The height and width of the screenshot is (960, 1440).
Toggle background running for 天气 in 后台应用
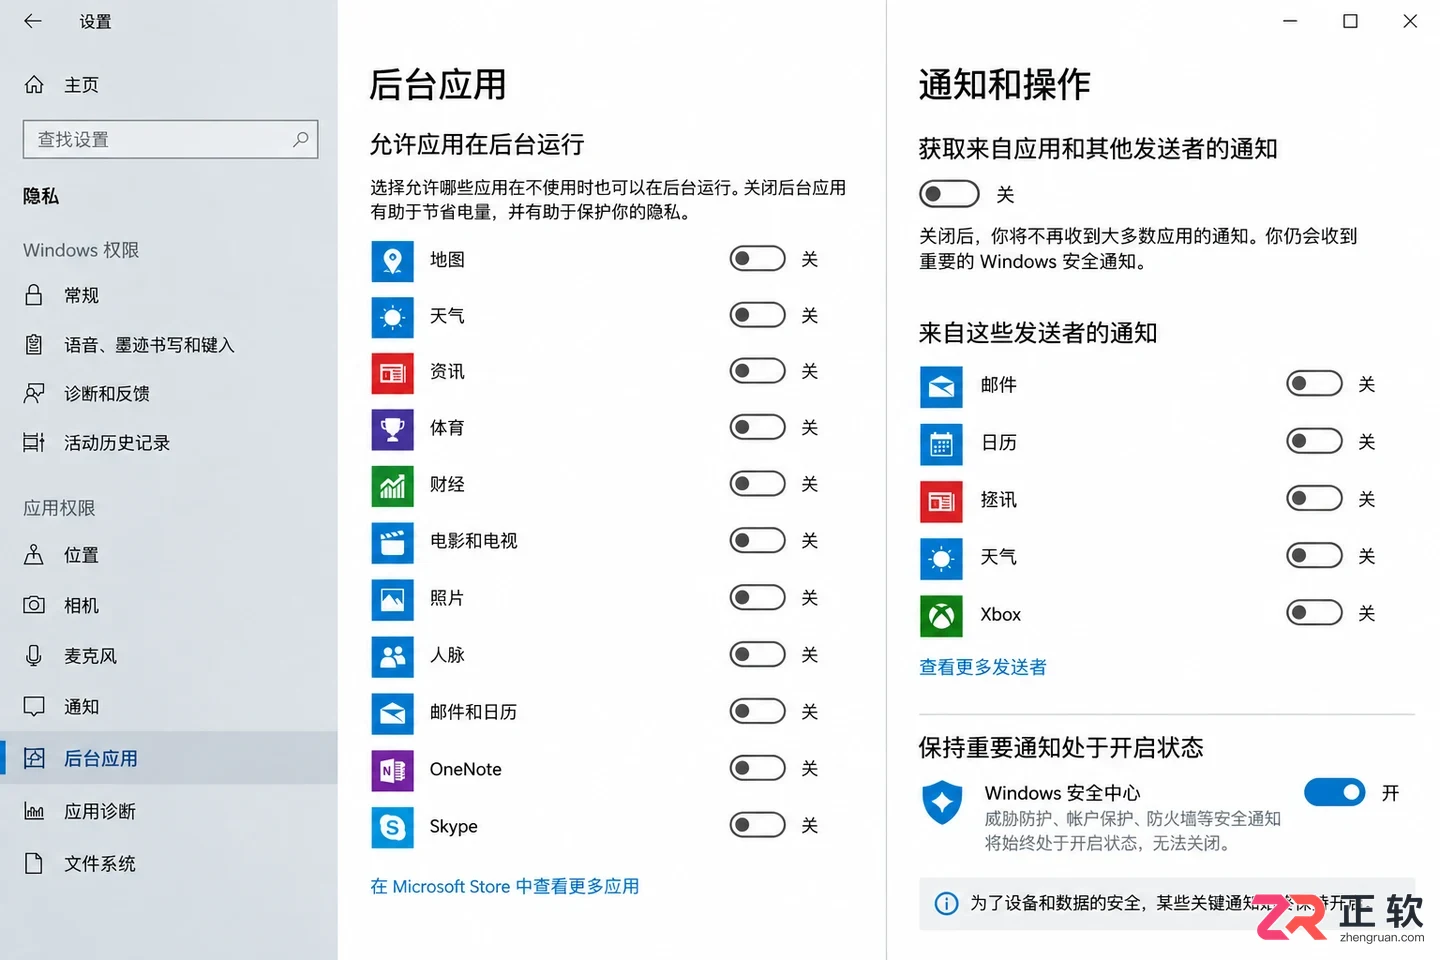tap(757, 315)
